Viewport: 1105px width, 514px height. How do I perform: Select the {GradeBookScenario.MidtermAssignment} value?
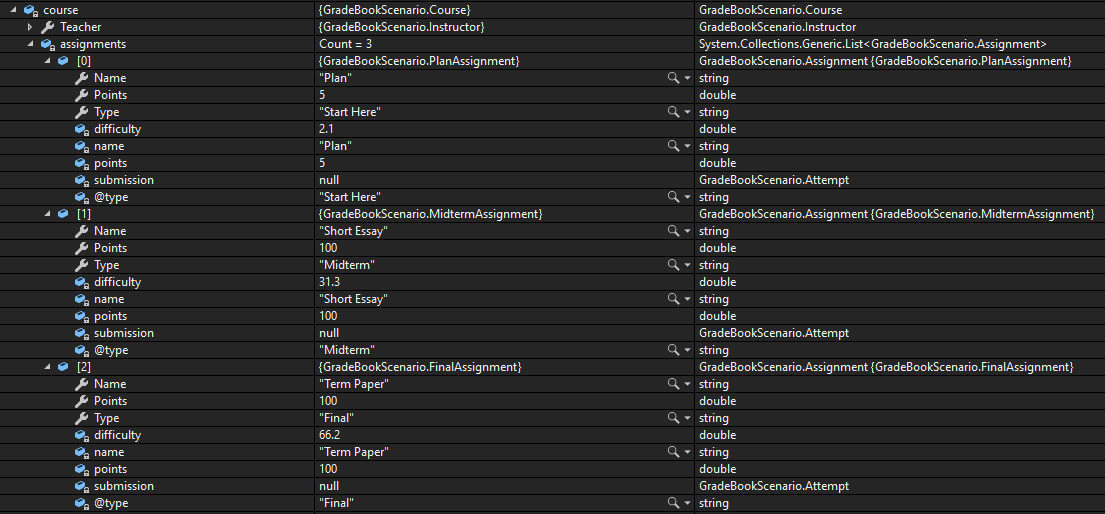pos(431,214)
